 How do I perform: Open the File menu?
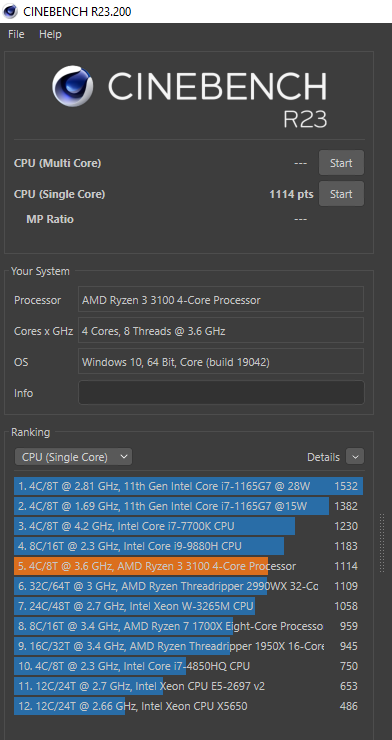(x=16, y=34)
